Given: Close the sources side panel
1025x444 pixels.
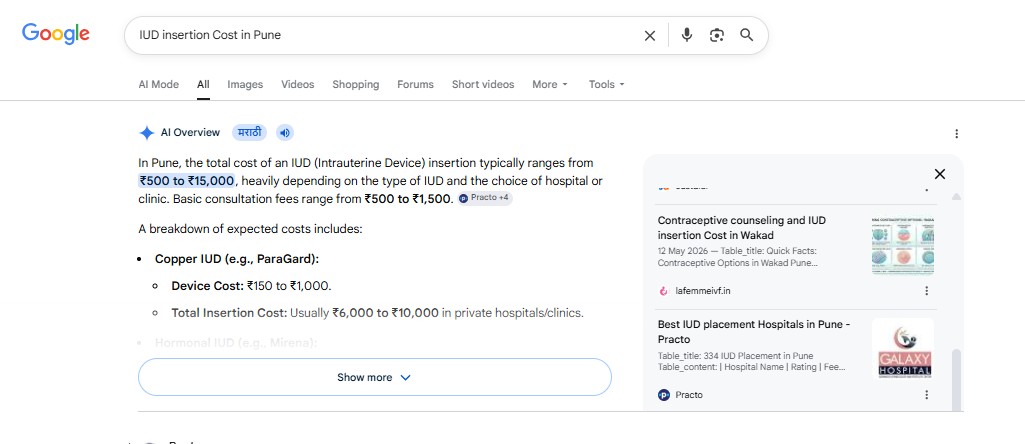Looking at the screenshot, I should point(939,174).
